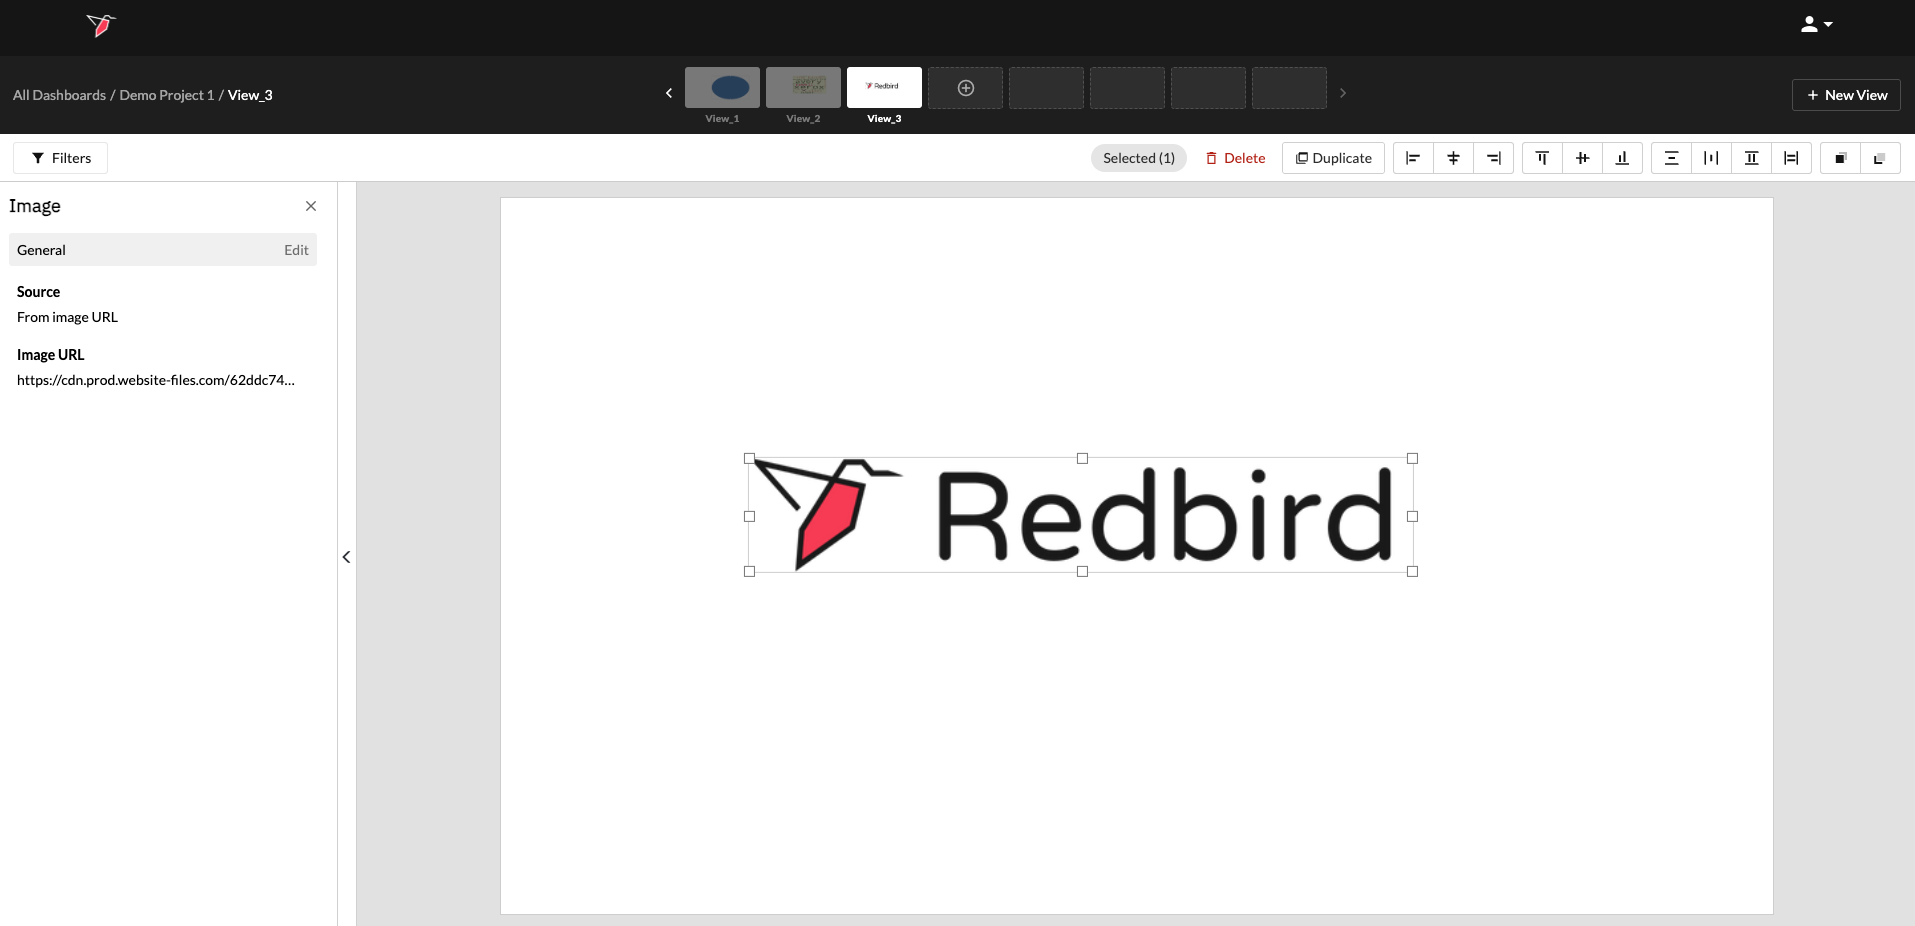Open Demo Project 1 breadcrumb link
This screenshot has width=1915, height=926.
pos(167,95)
